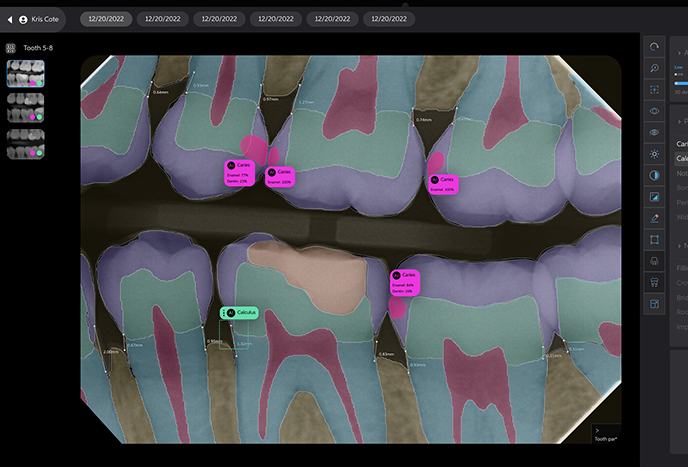Click the 2.00mm measurement text
The height and width of the screenshot is (467, 688).
111,352
